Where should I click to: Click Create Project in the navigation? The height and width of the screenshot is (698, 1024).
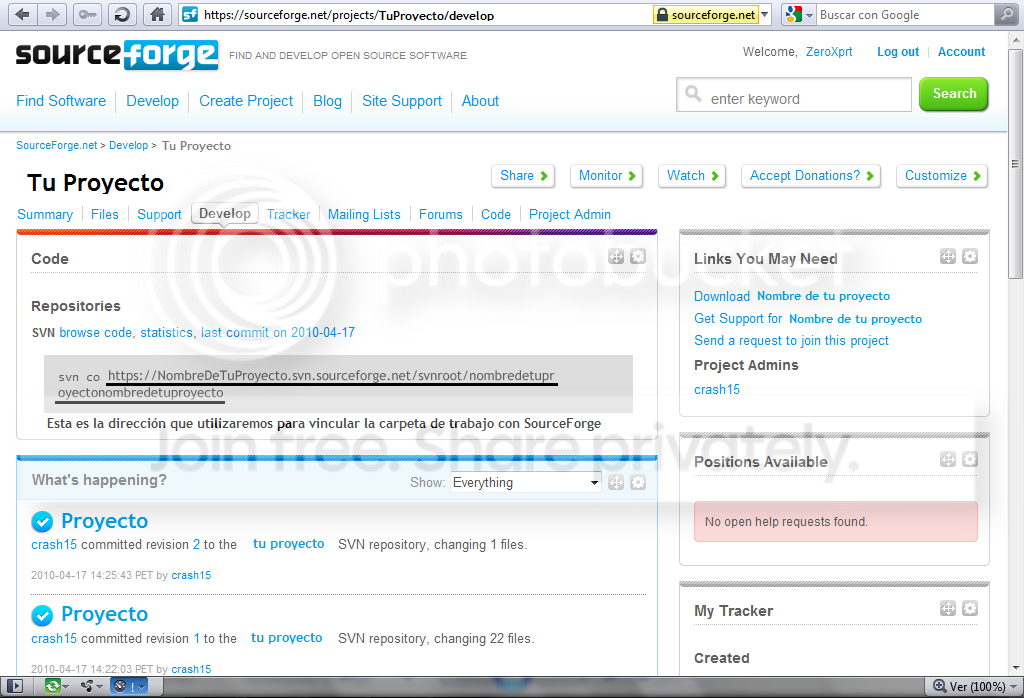(x=246, y=101)
